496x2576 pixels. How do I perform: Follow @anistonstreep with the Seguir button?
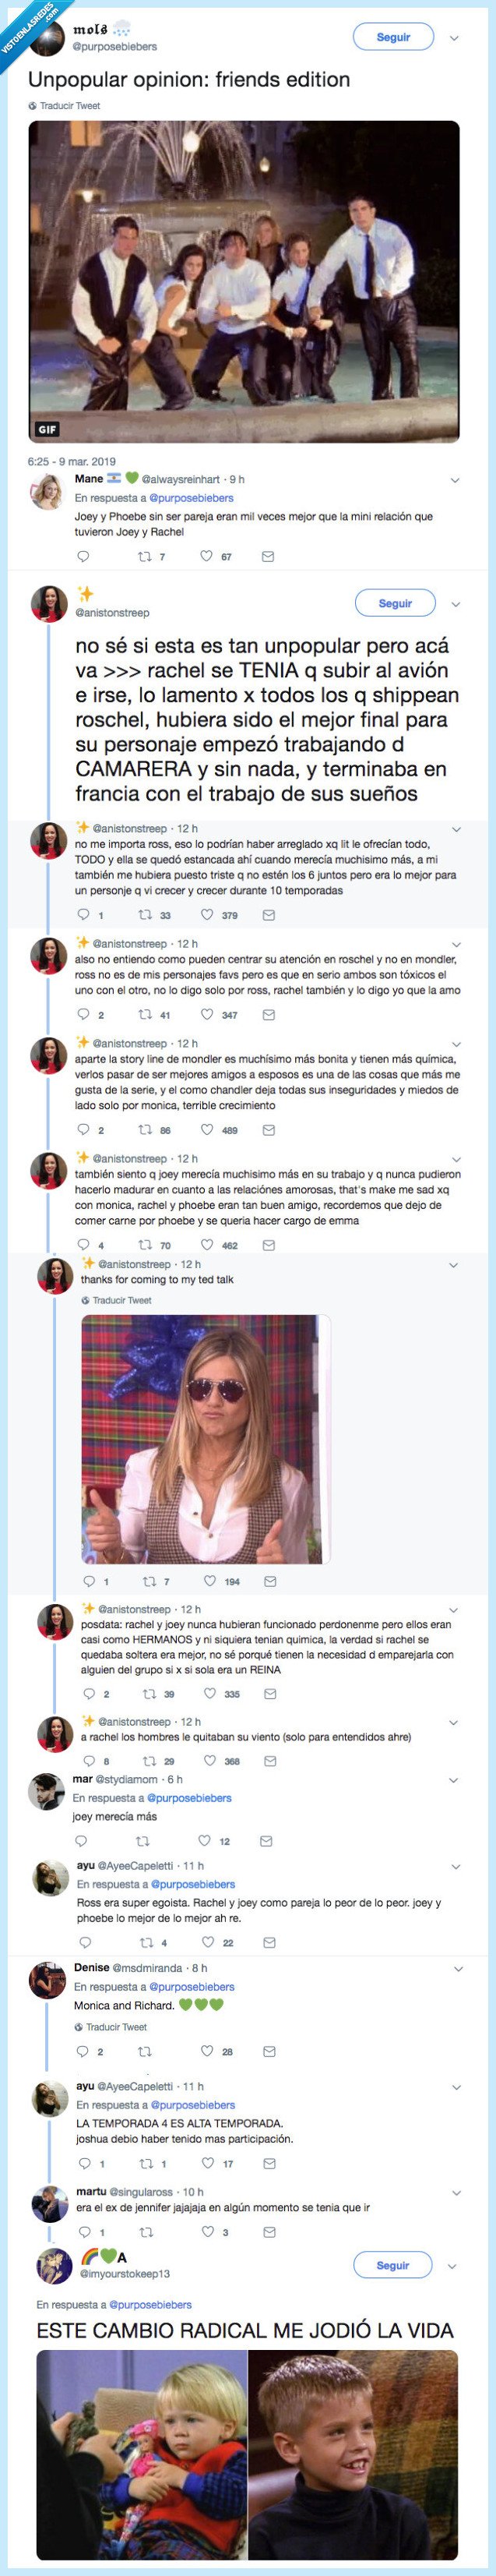tap(395, 603)
